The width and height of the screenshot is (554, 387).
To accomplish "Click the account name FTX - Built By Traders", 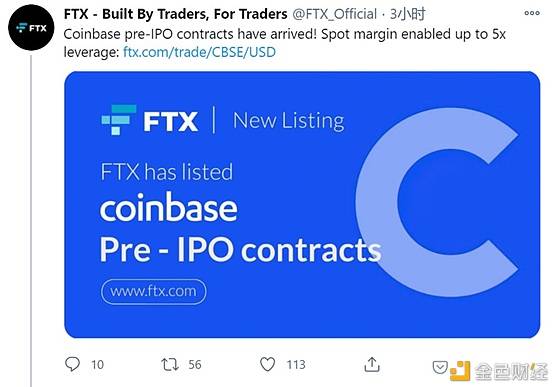I will (176, 14).
